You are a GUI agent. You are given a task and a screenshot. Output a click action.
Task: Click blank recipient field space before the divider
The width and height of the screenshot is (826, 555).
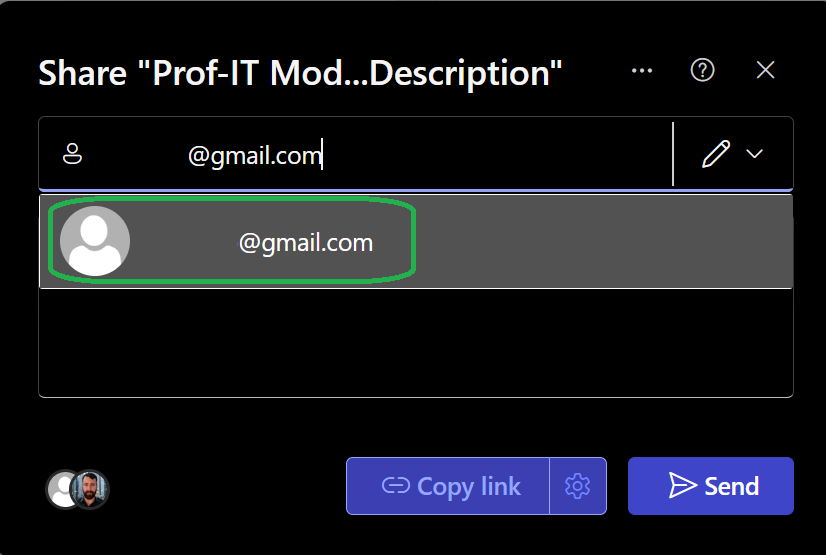pyautogui.click(x=495, y=154)
